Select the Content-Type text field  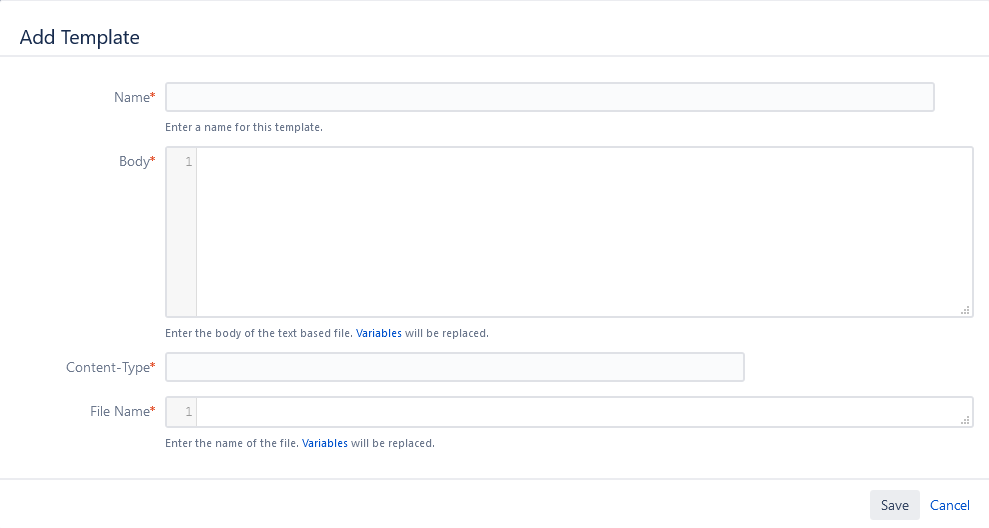coord(454,367)
